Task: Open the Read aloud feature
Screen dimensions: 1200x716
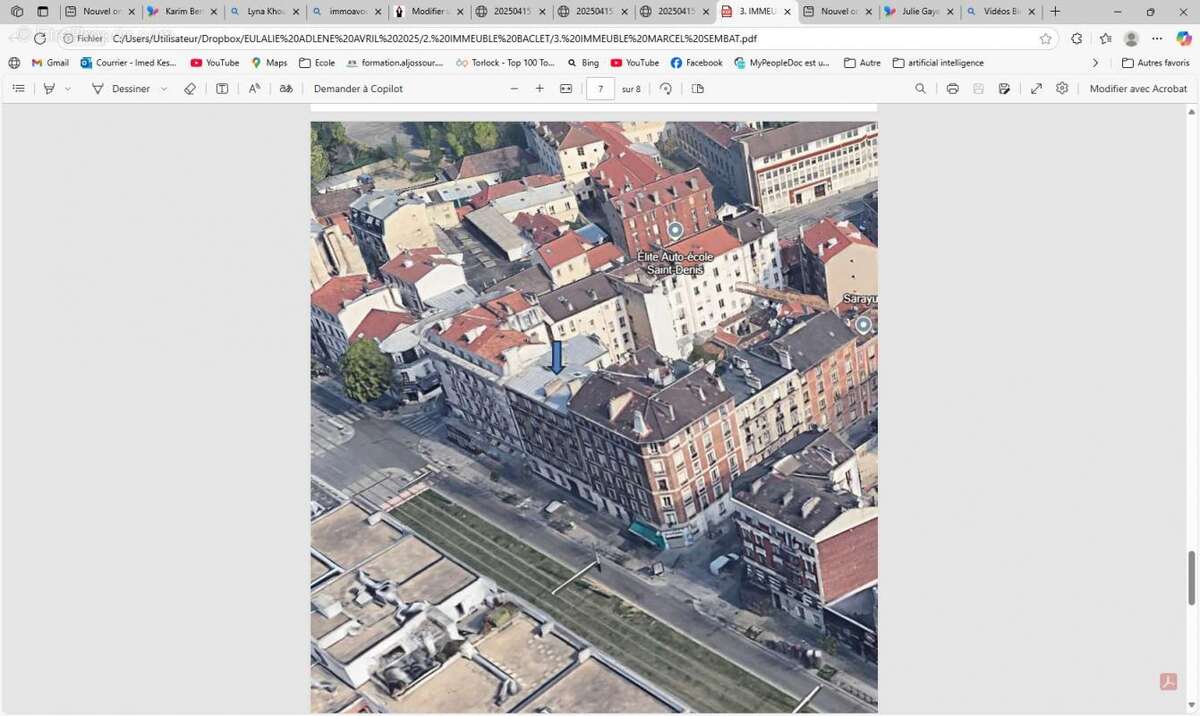Action: pos(253,88)
